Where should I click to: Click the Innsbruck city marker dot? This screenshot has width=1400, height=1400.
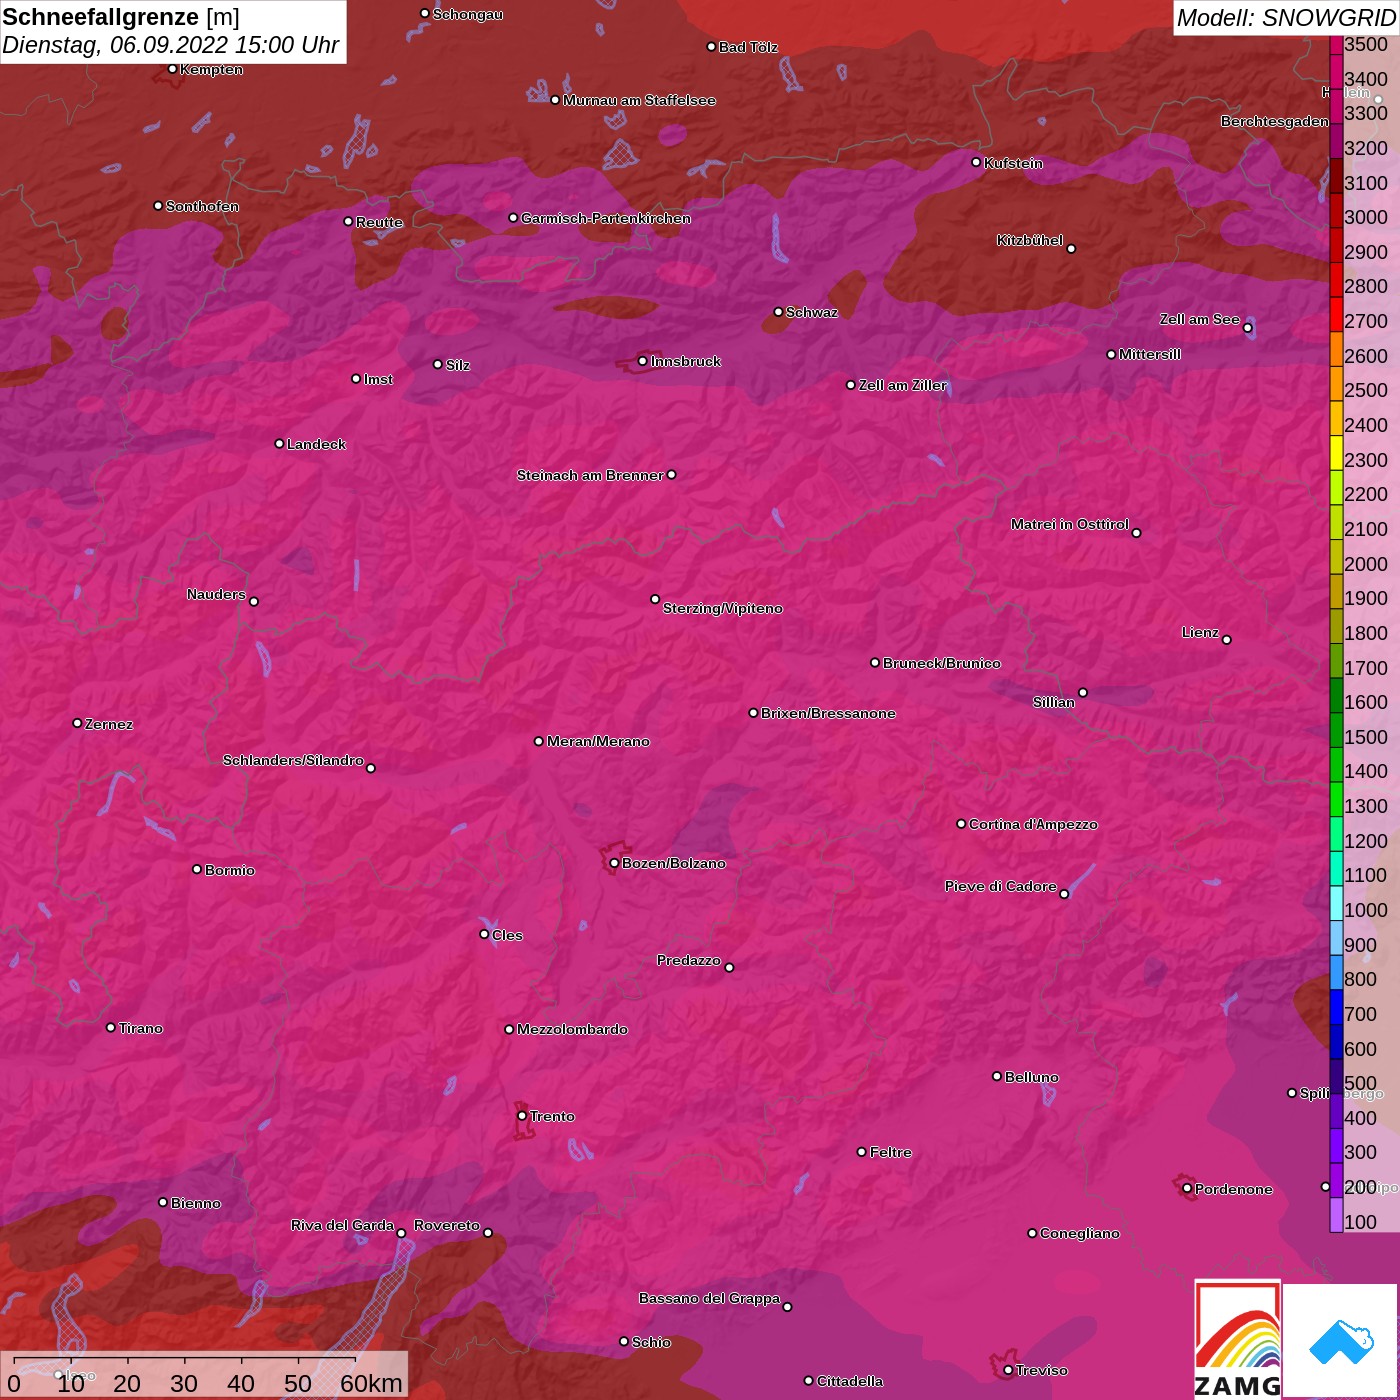[x=642, y=361]
